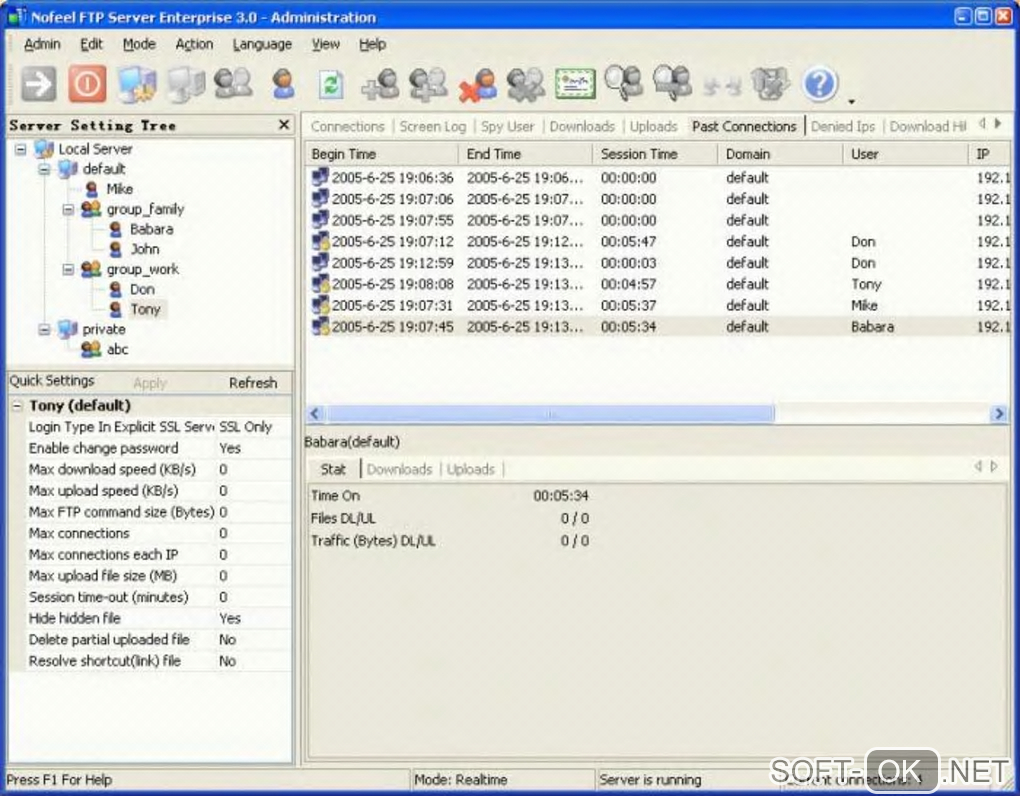This screenshot has width=1020, height=796.
Task: Open the View menu
Action: point(325,44)
